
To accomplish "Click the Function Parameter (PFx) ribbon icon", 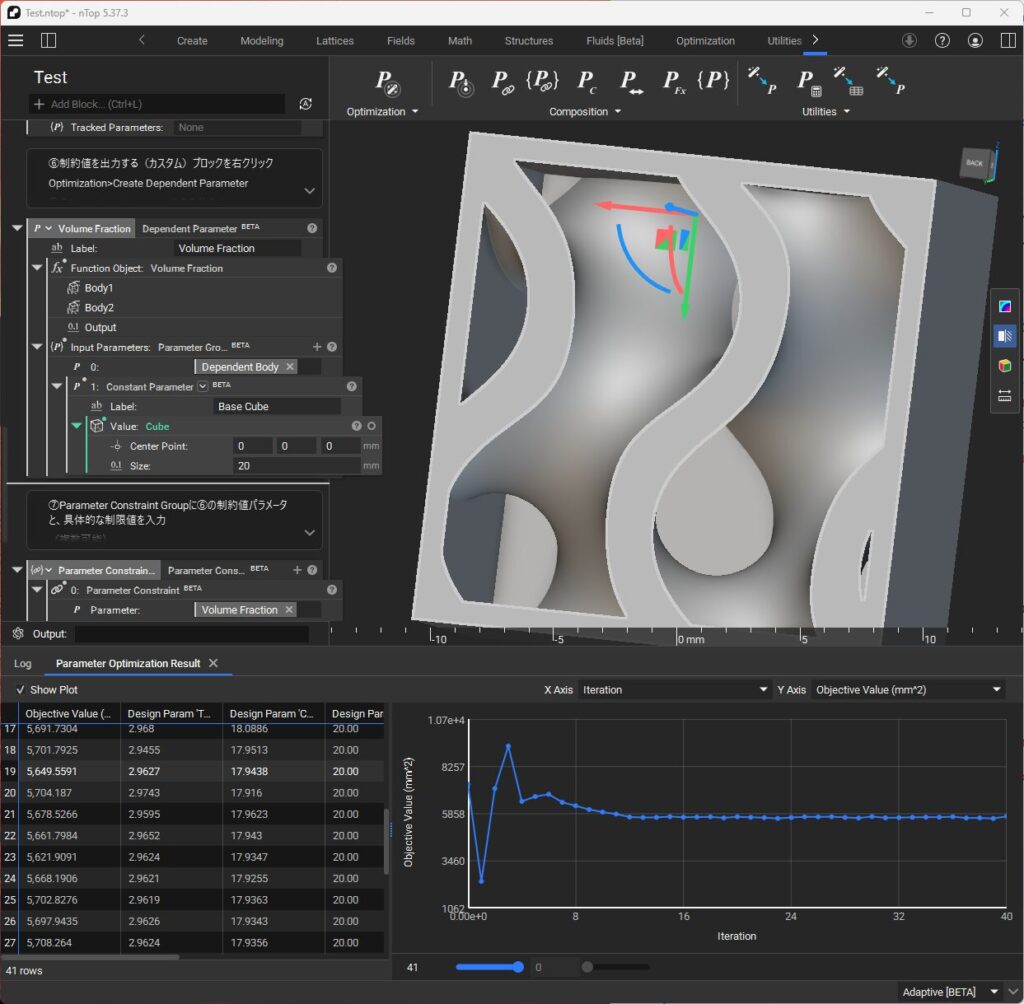I will (673, 83).
